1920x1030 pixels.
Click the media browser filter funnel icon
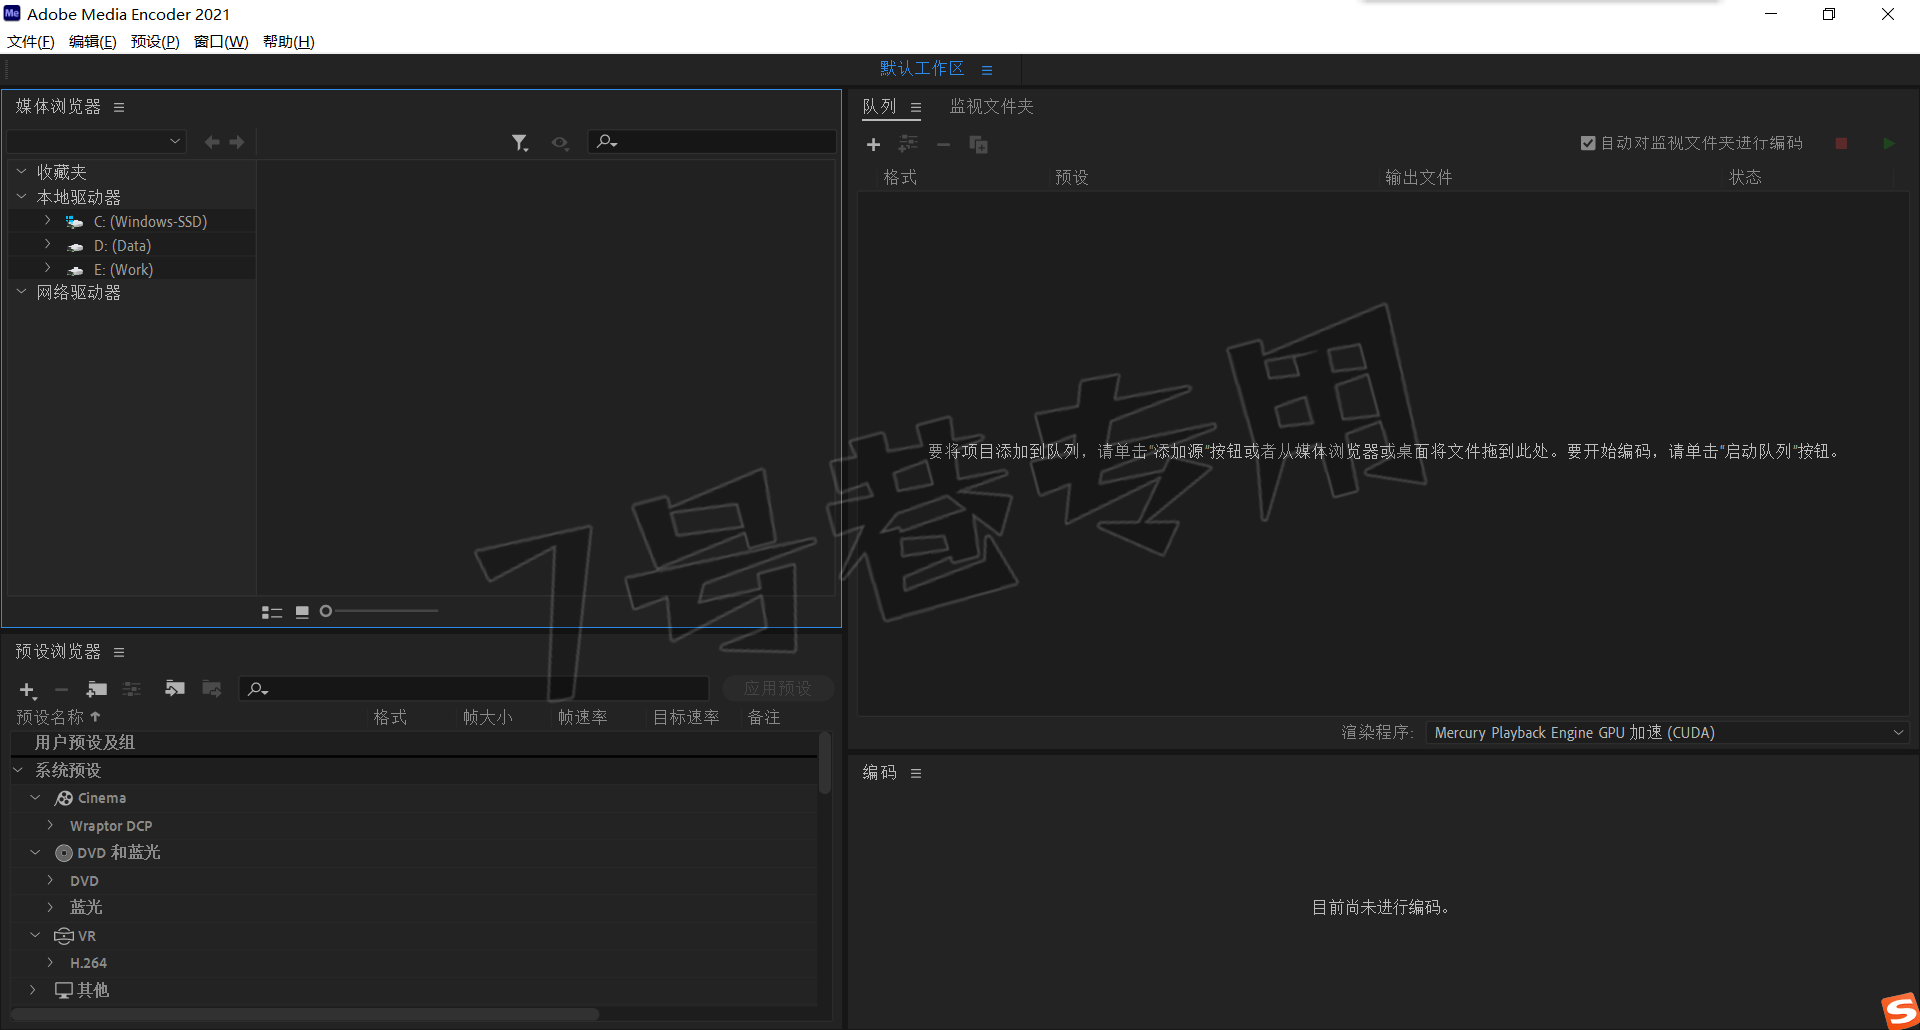(520, 143)
